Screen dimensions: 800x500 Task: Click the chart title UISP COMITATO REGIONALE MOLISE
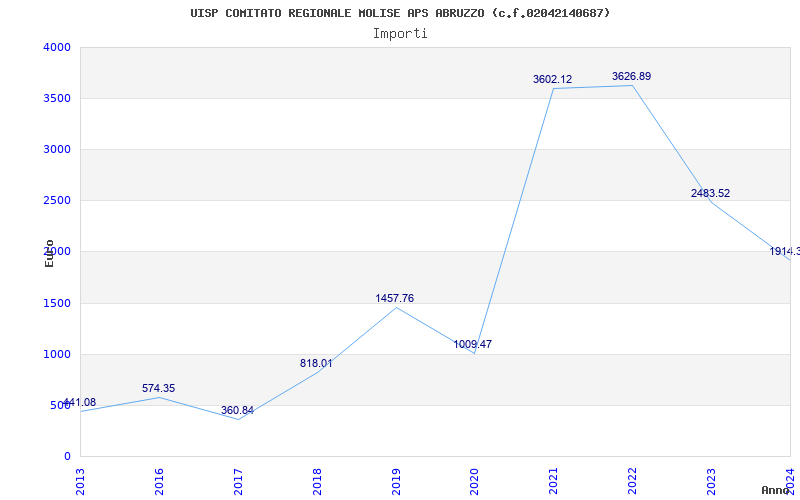coord(400,13)
